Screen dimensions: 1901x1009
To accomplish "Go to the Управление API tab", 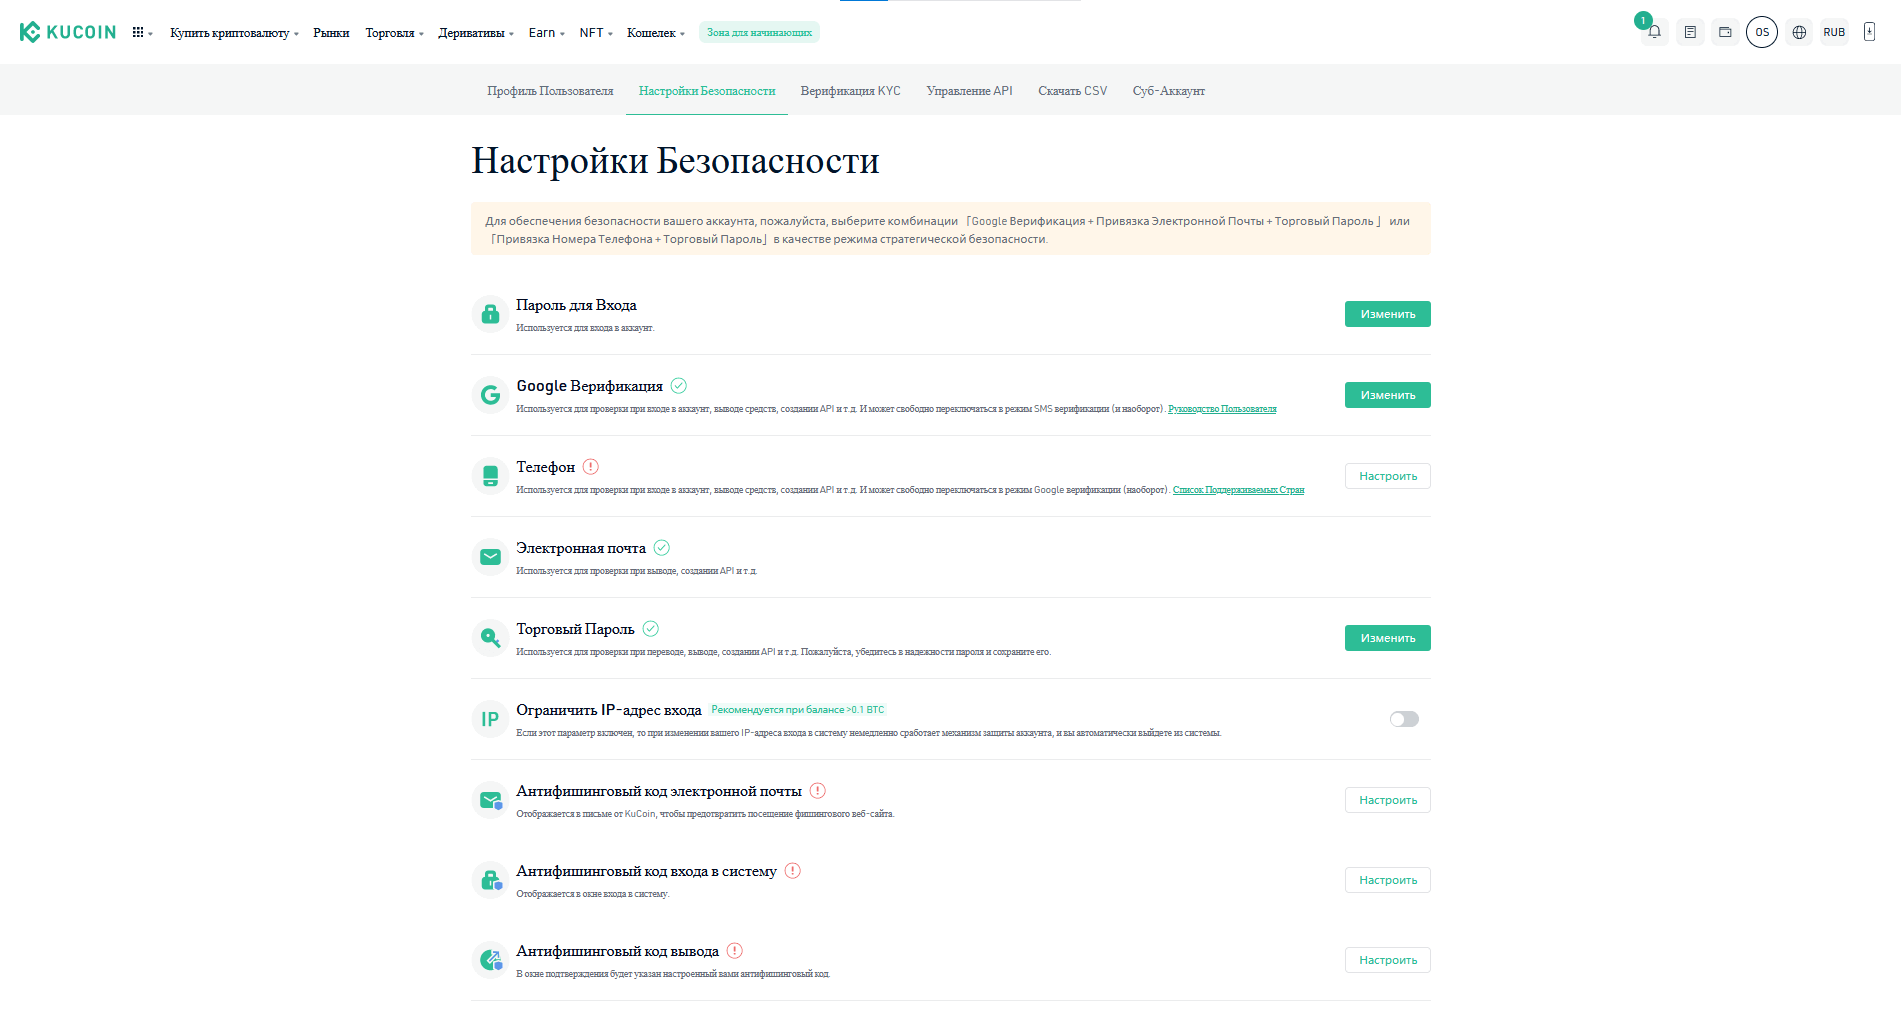I will (x=969, y=91).
